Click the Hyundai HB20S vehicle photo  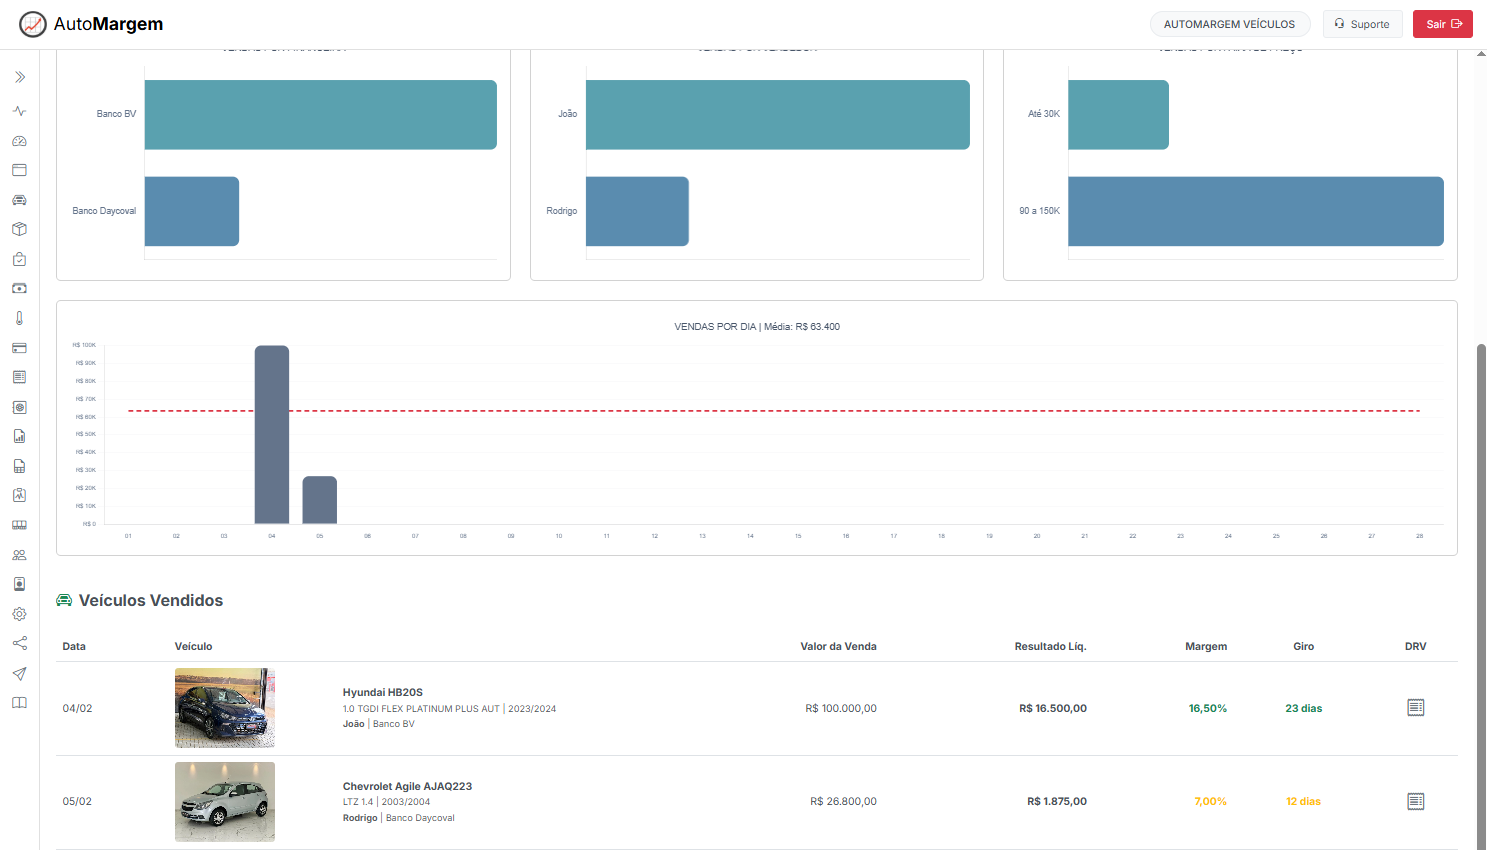pos(225,708)
